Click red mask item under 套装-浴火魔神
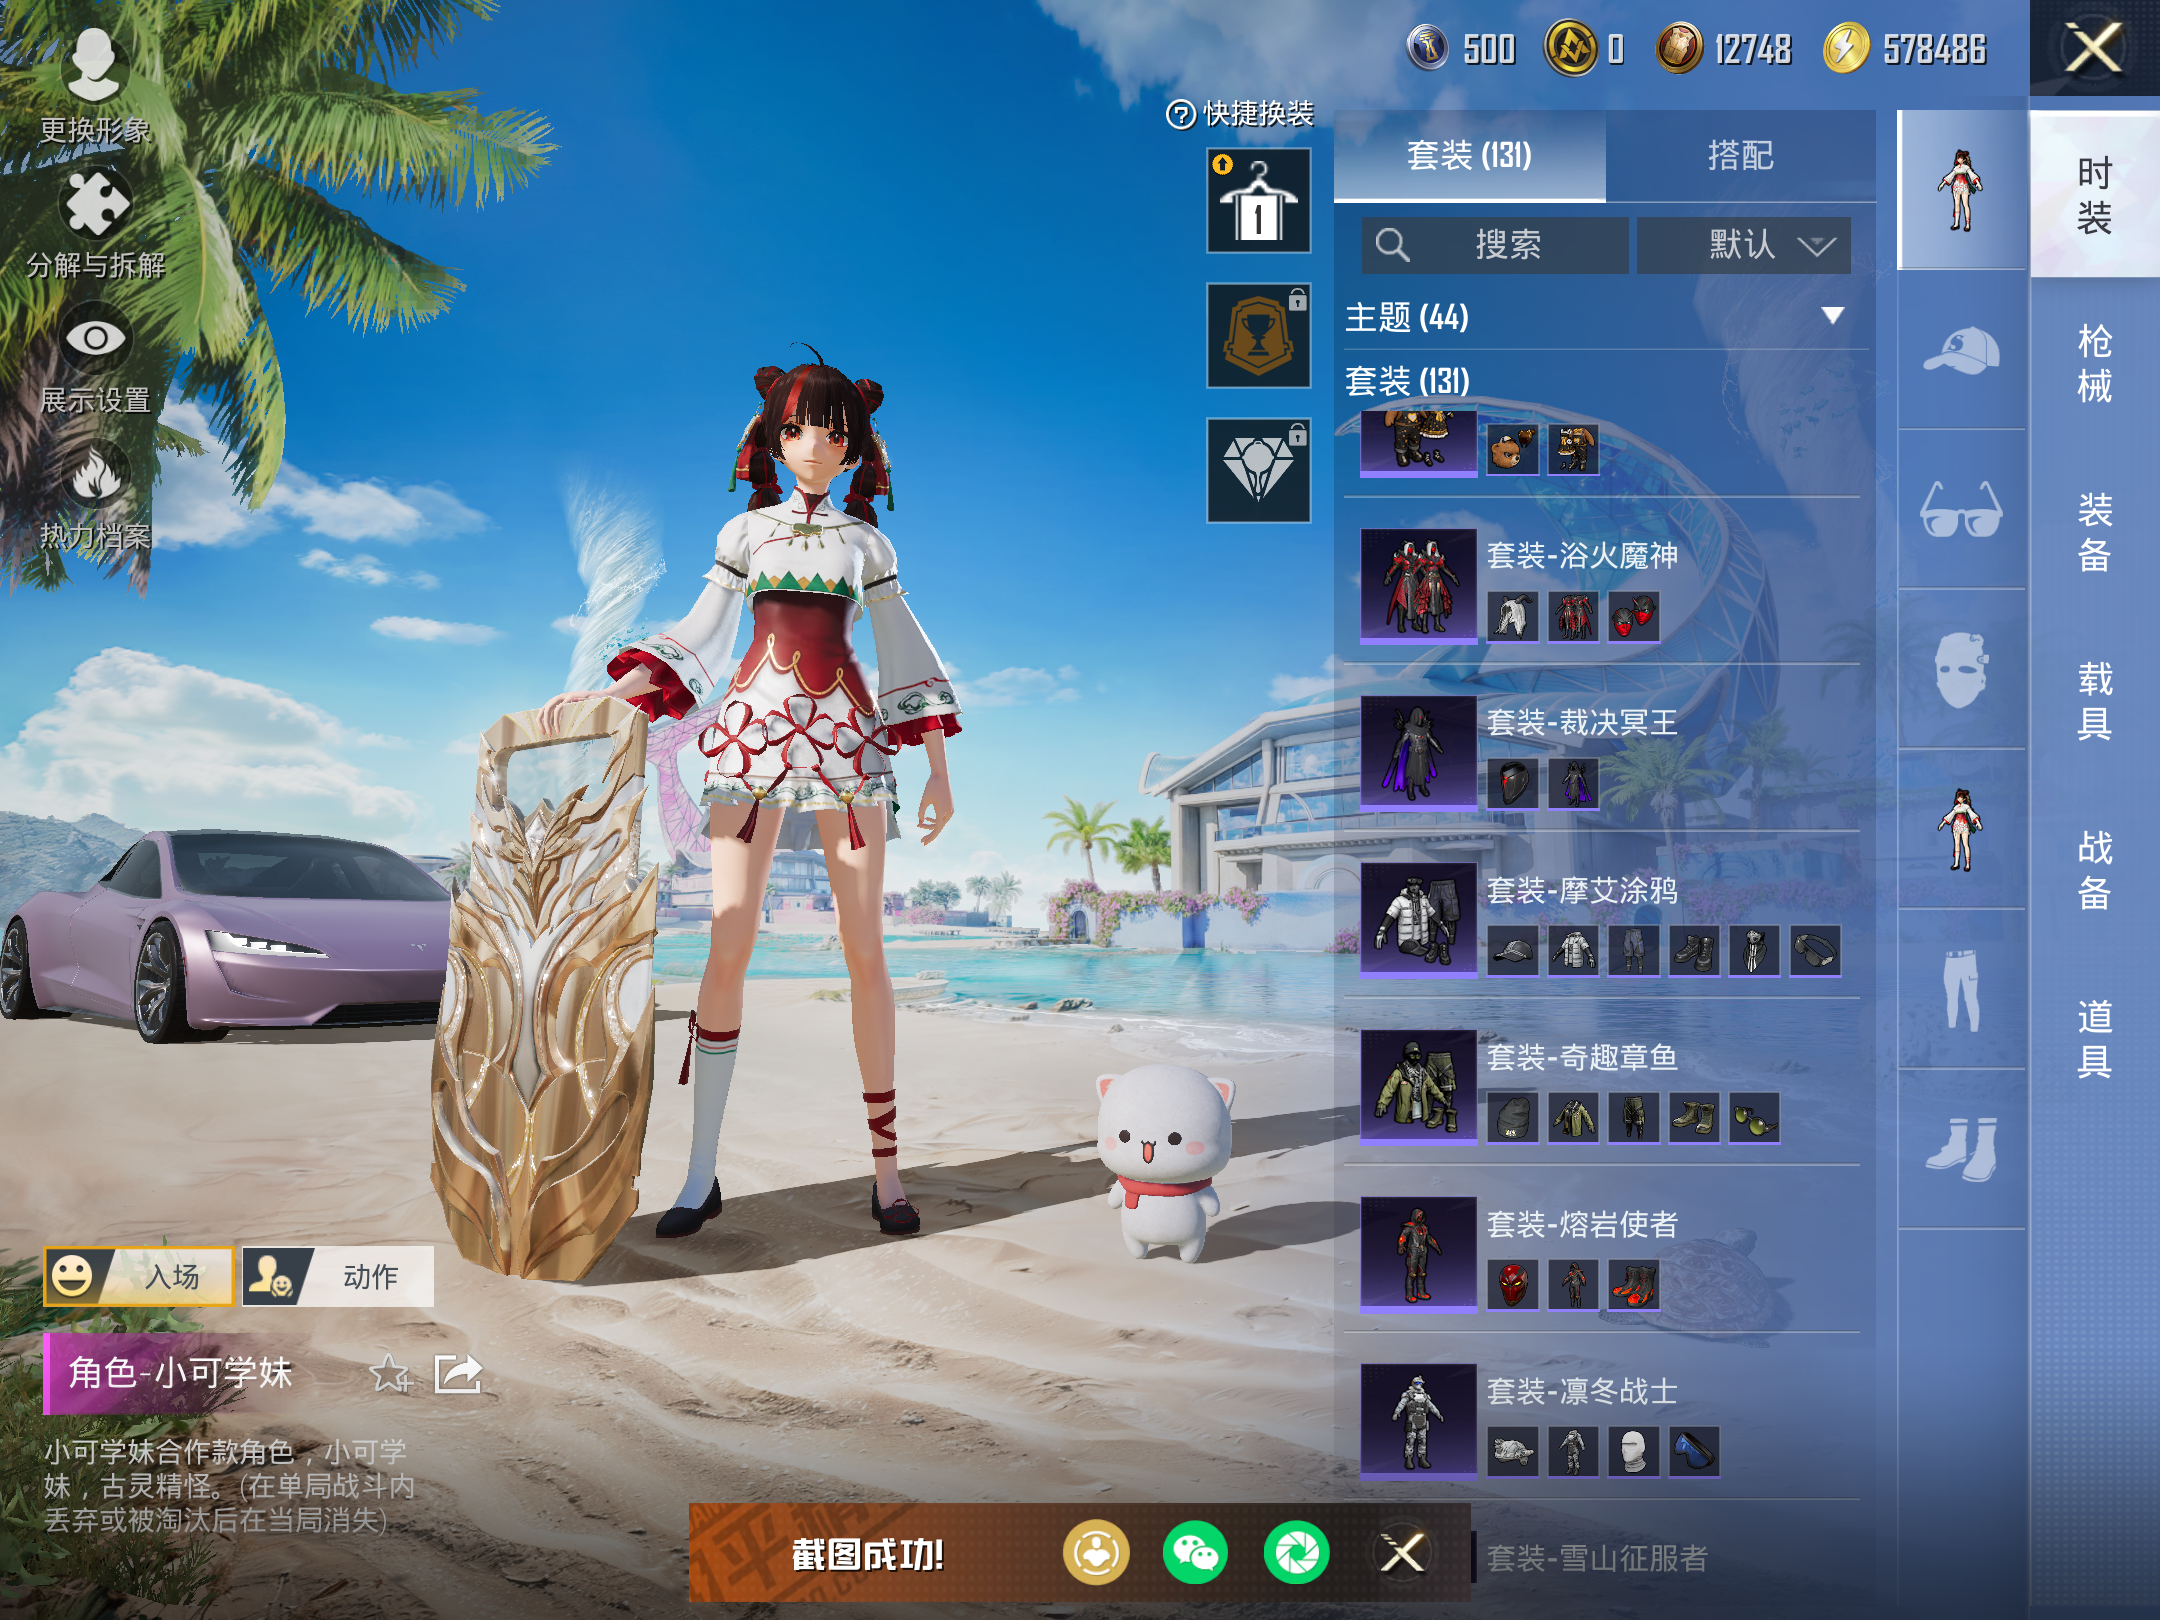This screenshot has width=2160, height=1620. tap(1634, 616)
